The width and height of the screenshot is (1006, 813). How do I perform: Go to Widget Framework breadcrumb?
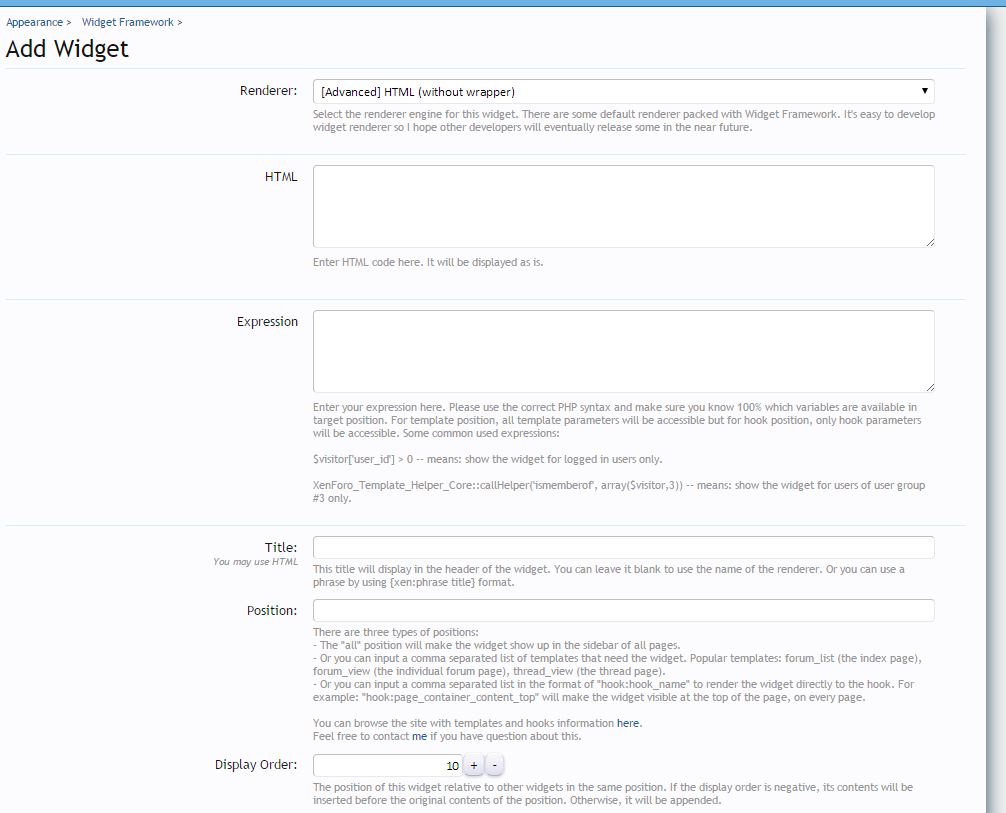pos(128,22)
